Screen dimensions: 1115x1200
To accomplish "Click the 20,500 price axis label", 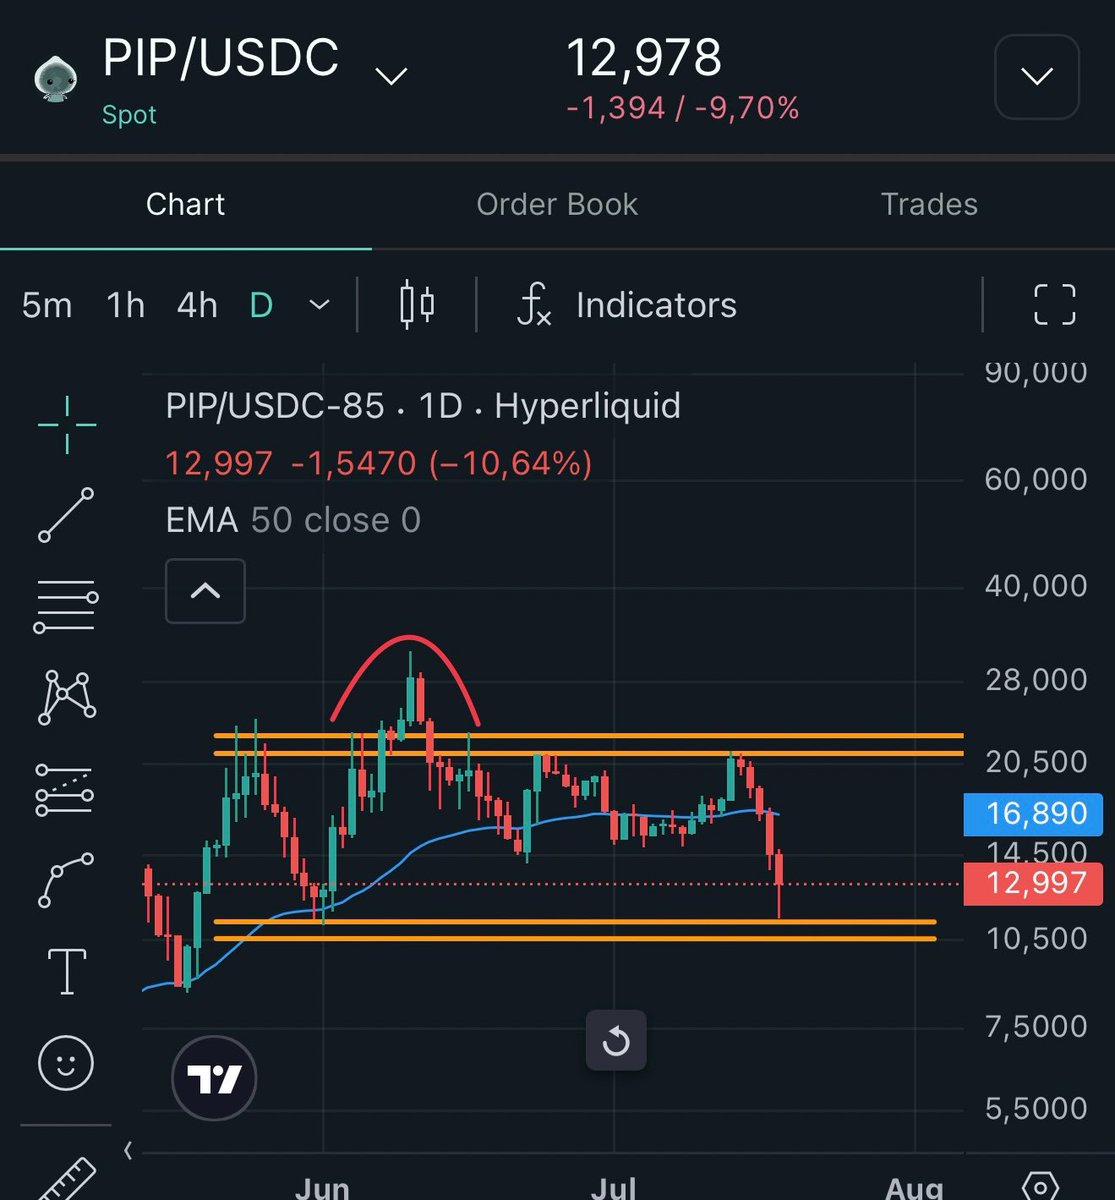I will pyautogui.click(x=1036, y=762).
